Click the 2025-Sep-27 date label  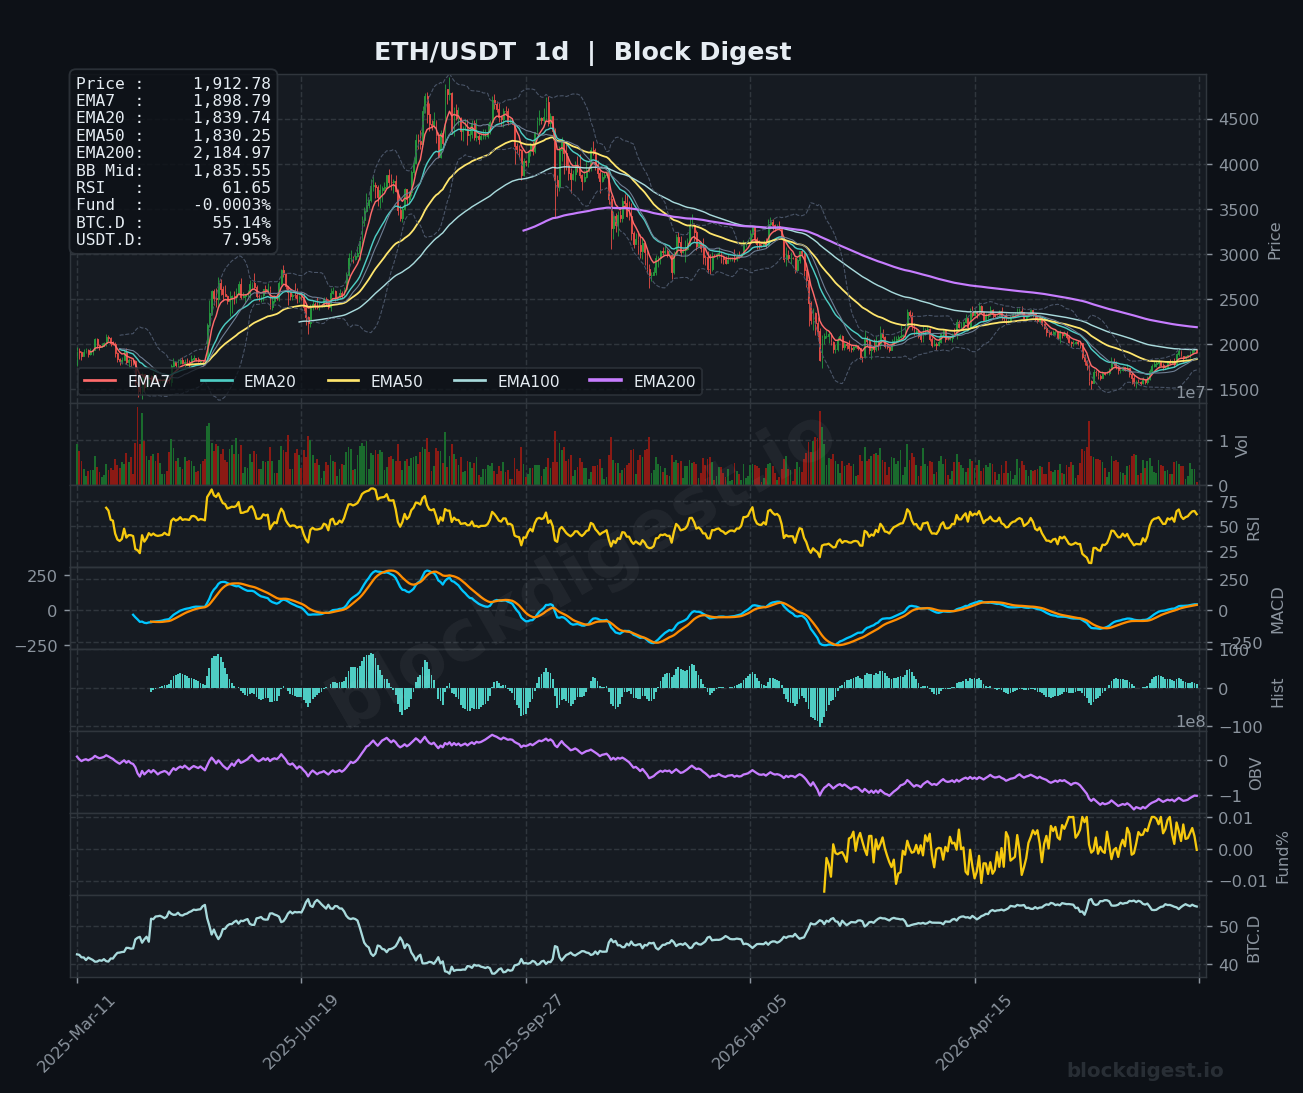pyautogui.click(x=525, y=1032)
